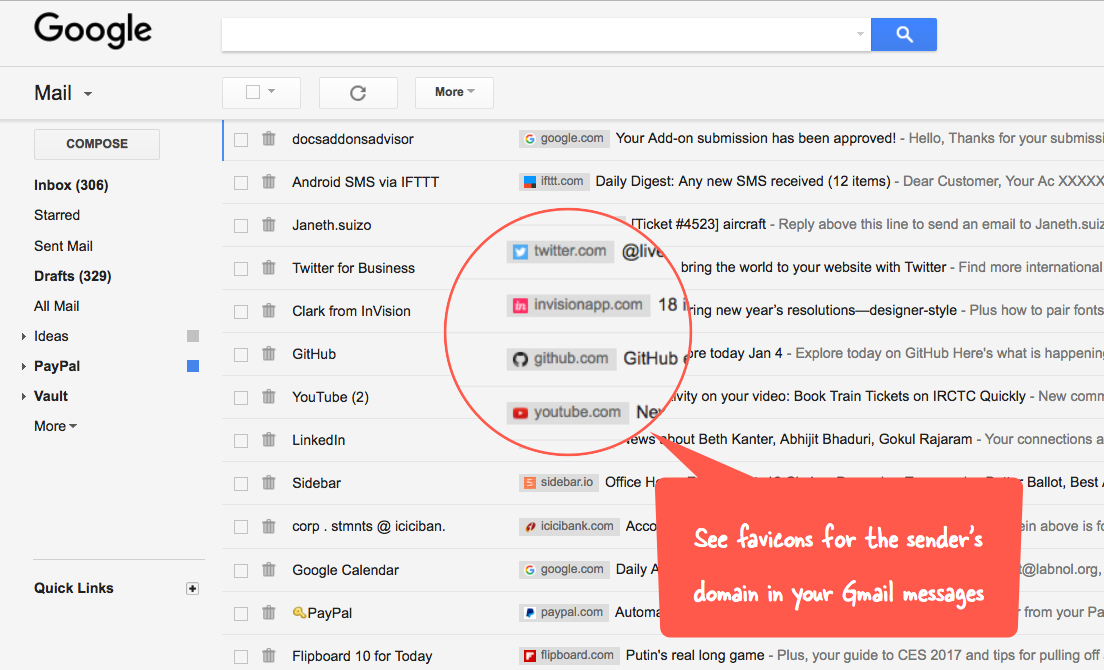Click the blue search magnifier button
Viewport: 1104px width, 670px height.
point(903,34)
